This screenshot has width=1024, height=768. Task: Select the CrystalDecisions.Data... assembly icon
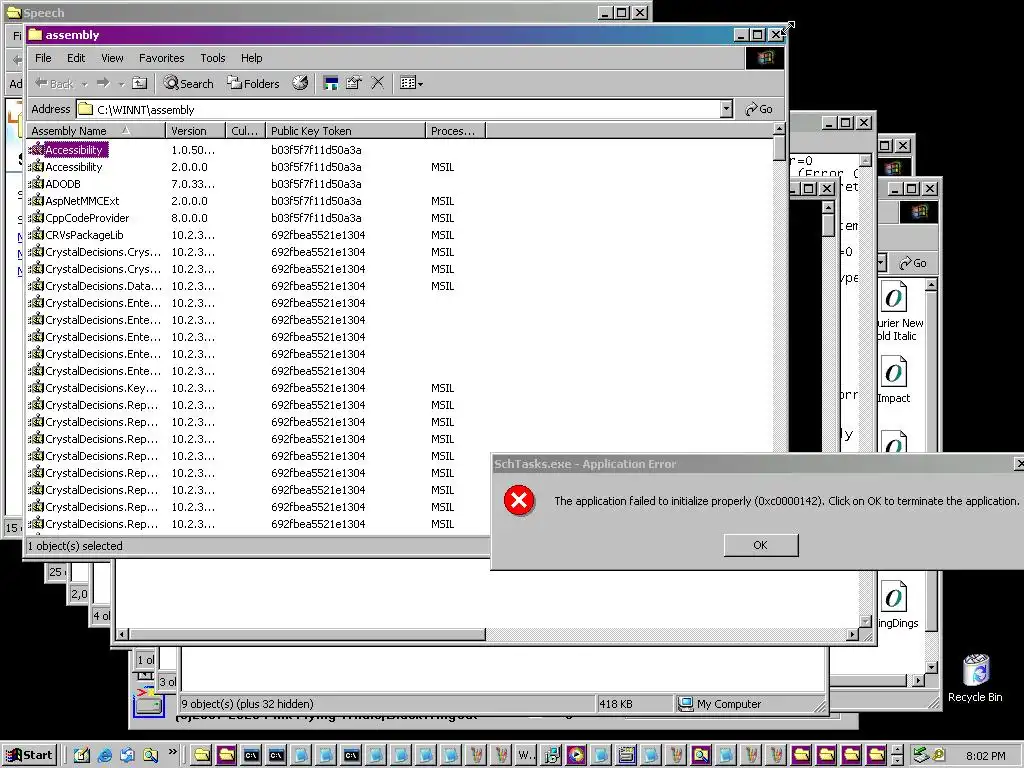click(x=37, y=285)
